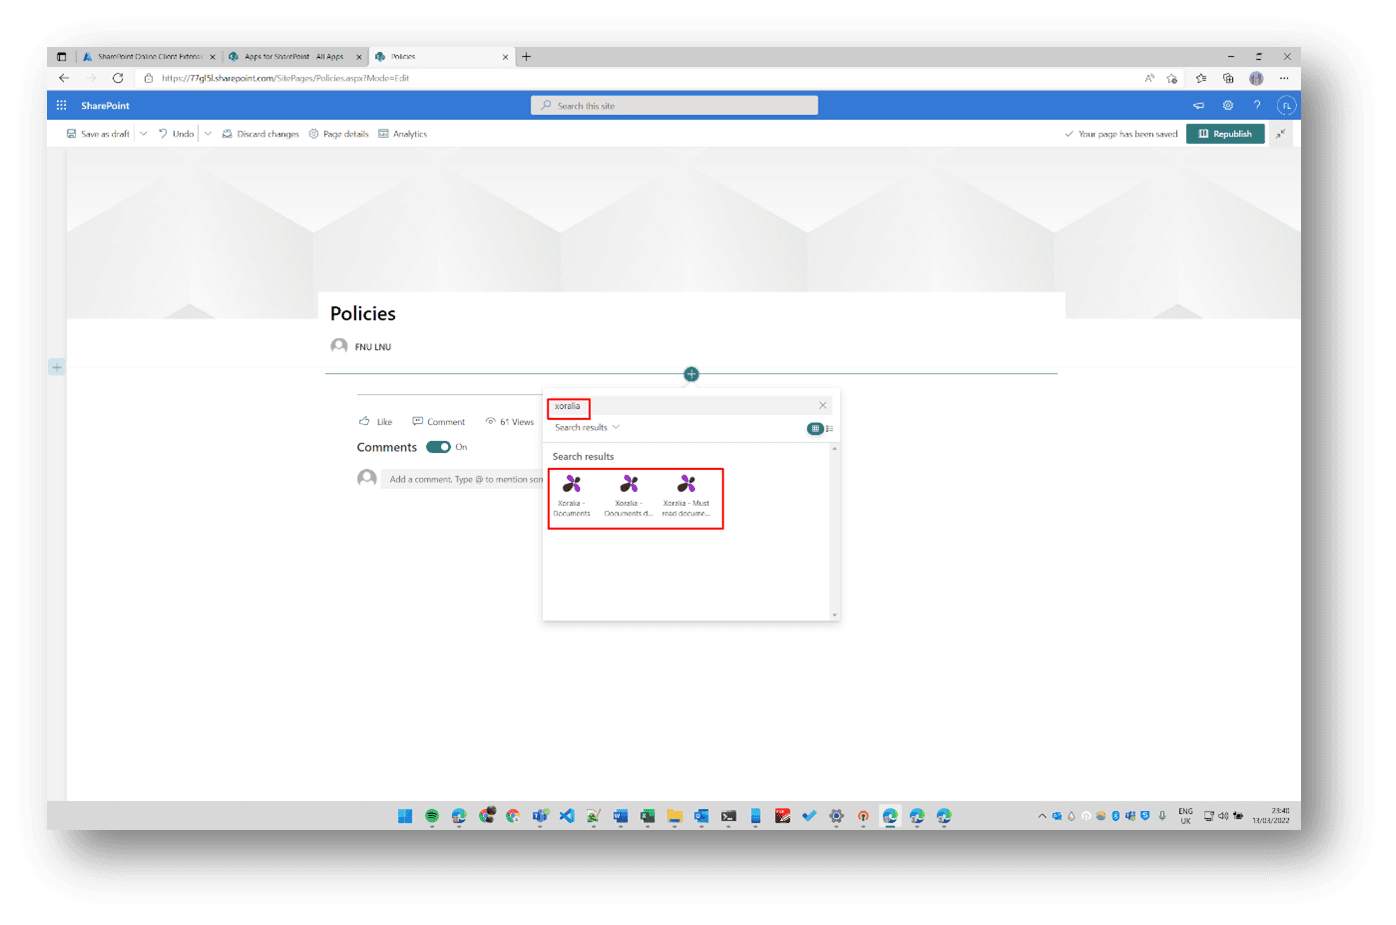Image resolution: width=1396 pixels, height=925 pixels.
Task: Open Word from the taskbar
Action: [x=620, y=816]
